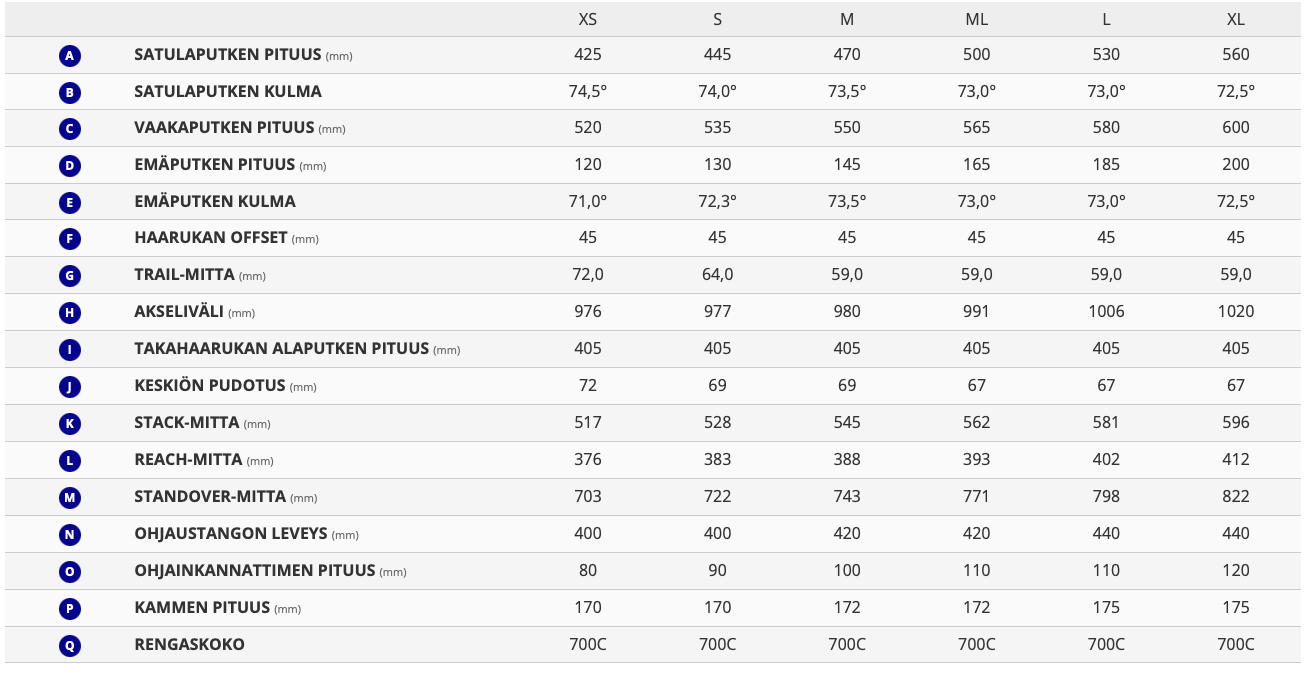The width and height of the screenshot is (1308, 673).
Task: Click the circled O icon for Ohjainkannattimen pituus
Action: 70,572
